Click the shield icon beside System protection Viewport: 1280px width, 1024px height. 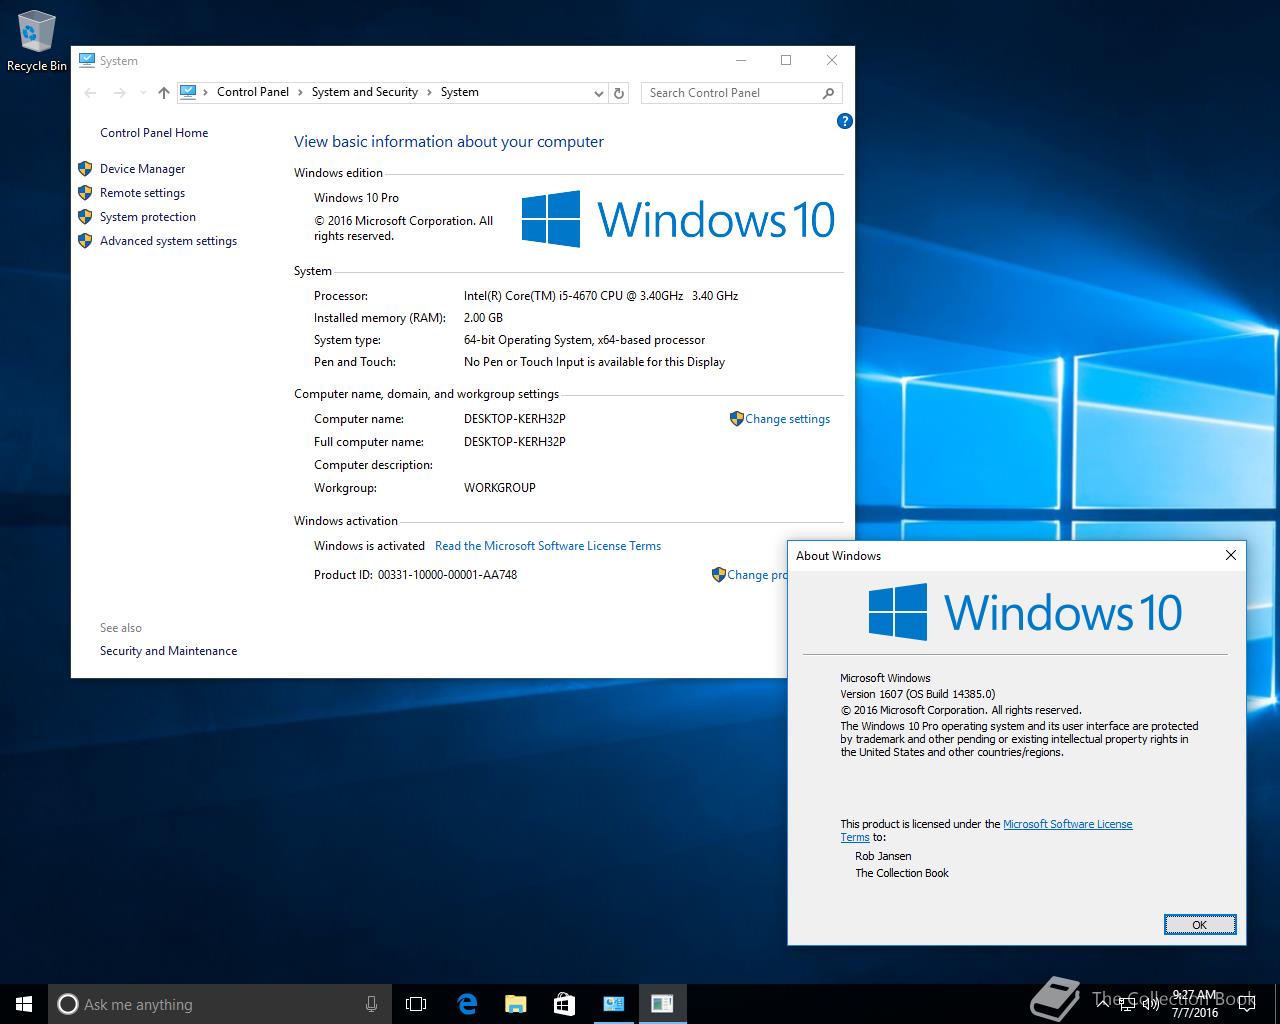click(85, 217)
